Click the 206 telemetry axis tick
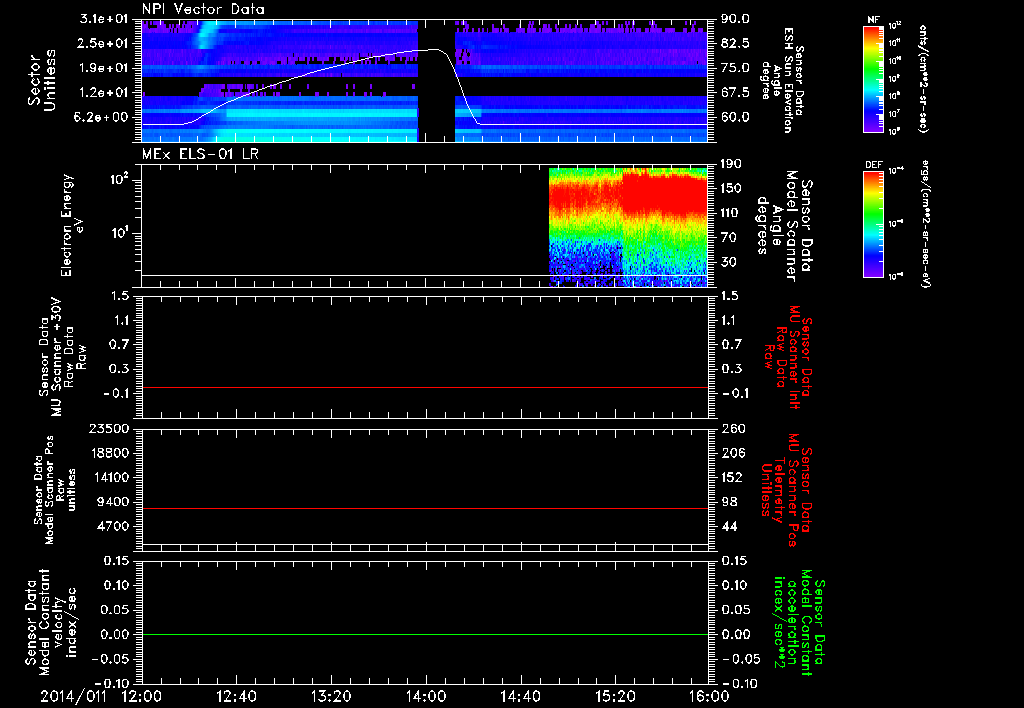Viewport: 1024px width, 708px height. (733, 453)
